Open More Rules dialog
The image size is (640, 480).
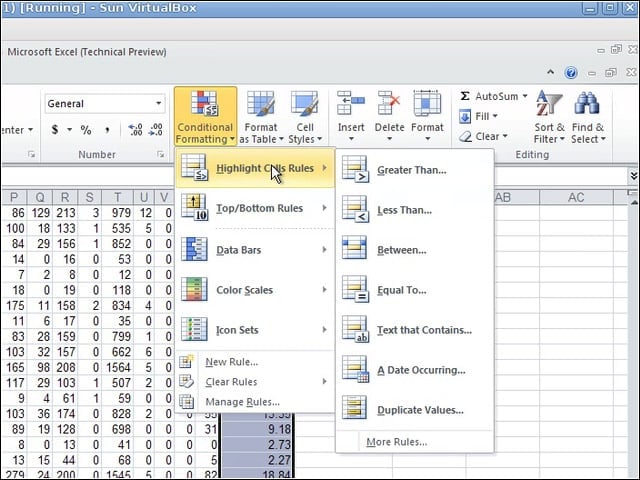click(x=414, y=442)
